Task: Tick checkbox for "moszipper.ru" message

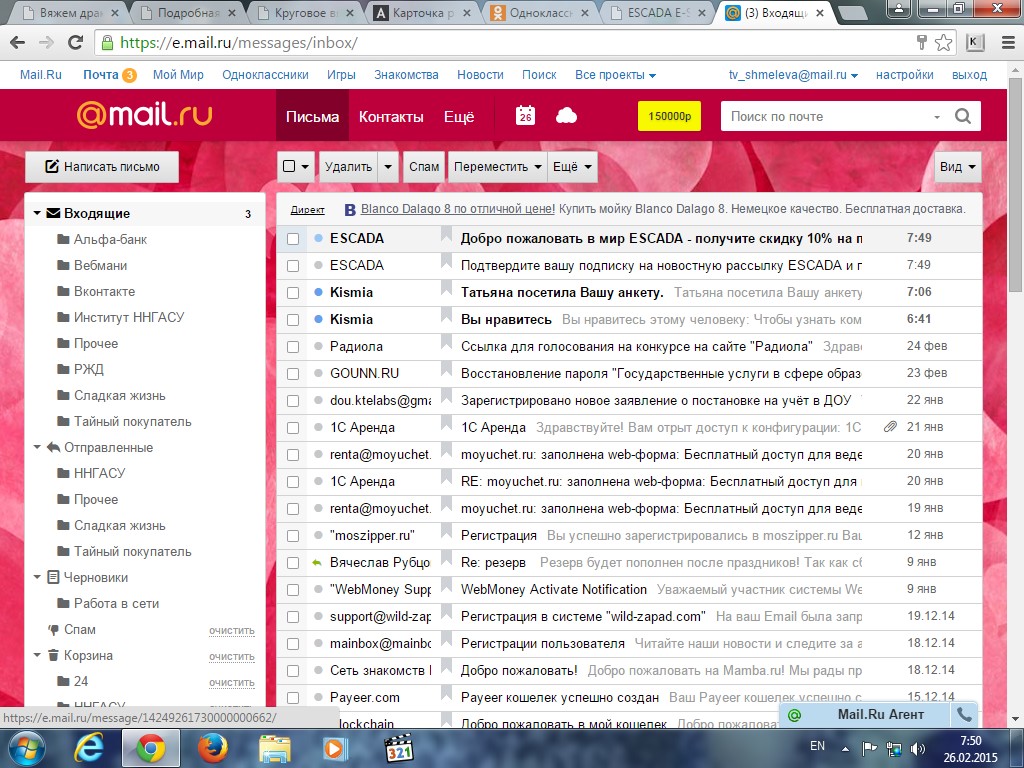Action: (x=293, y=536)
